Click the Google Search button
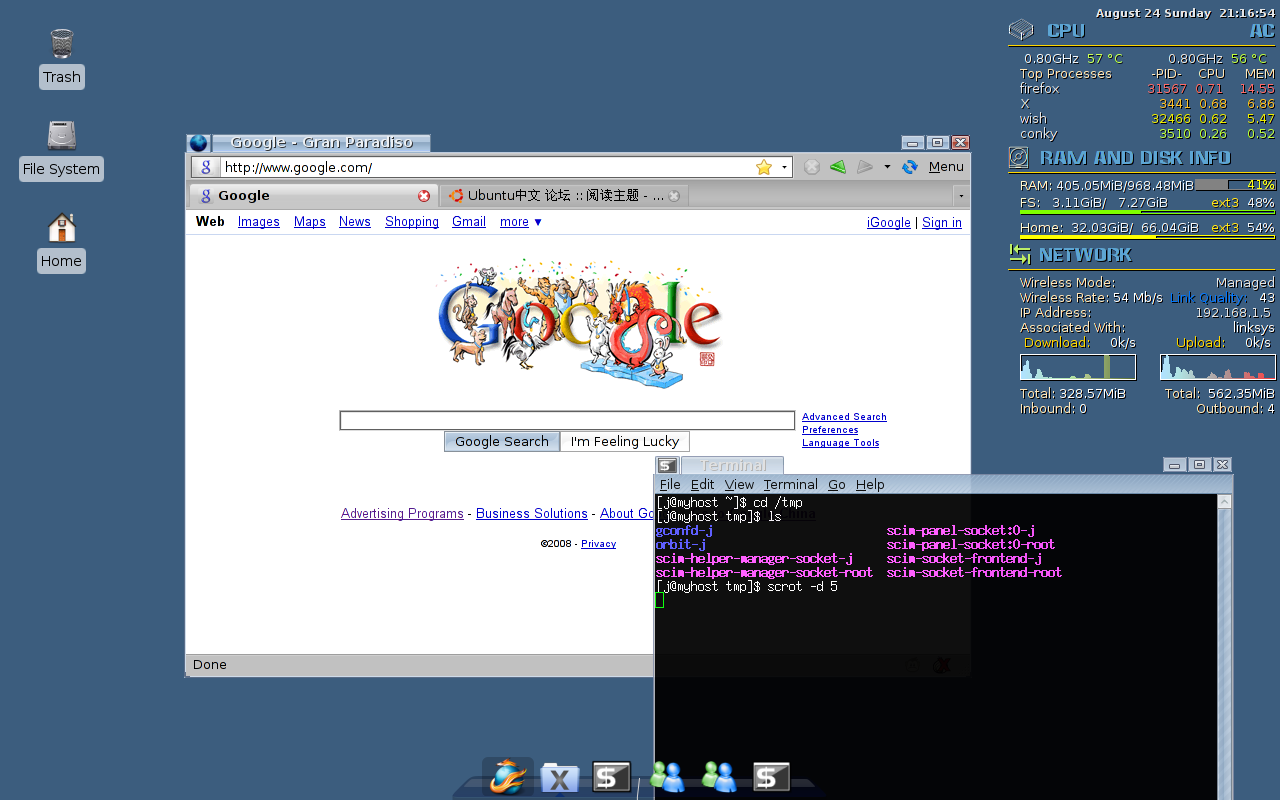The height and width of the screenshot is (800, 1280). point(502,441)
